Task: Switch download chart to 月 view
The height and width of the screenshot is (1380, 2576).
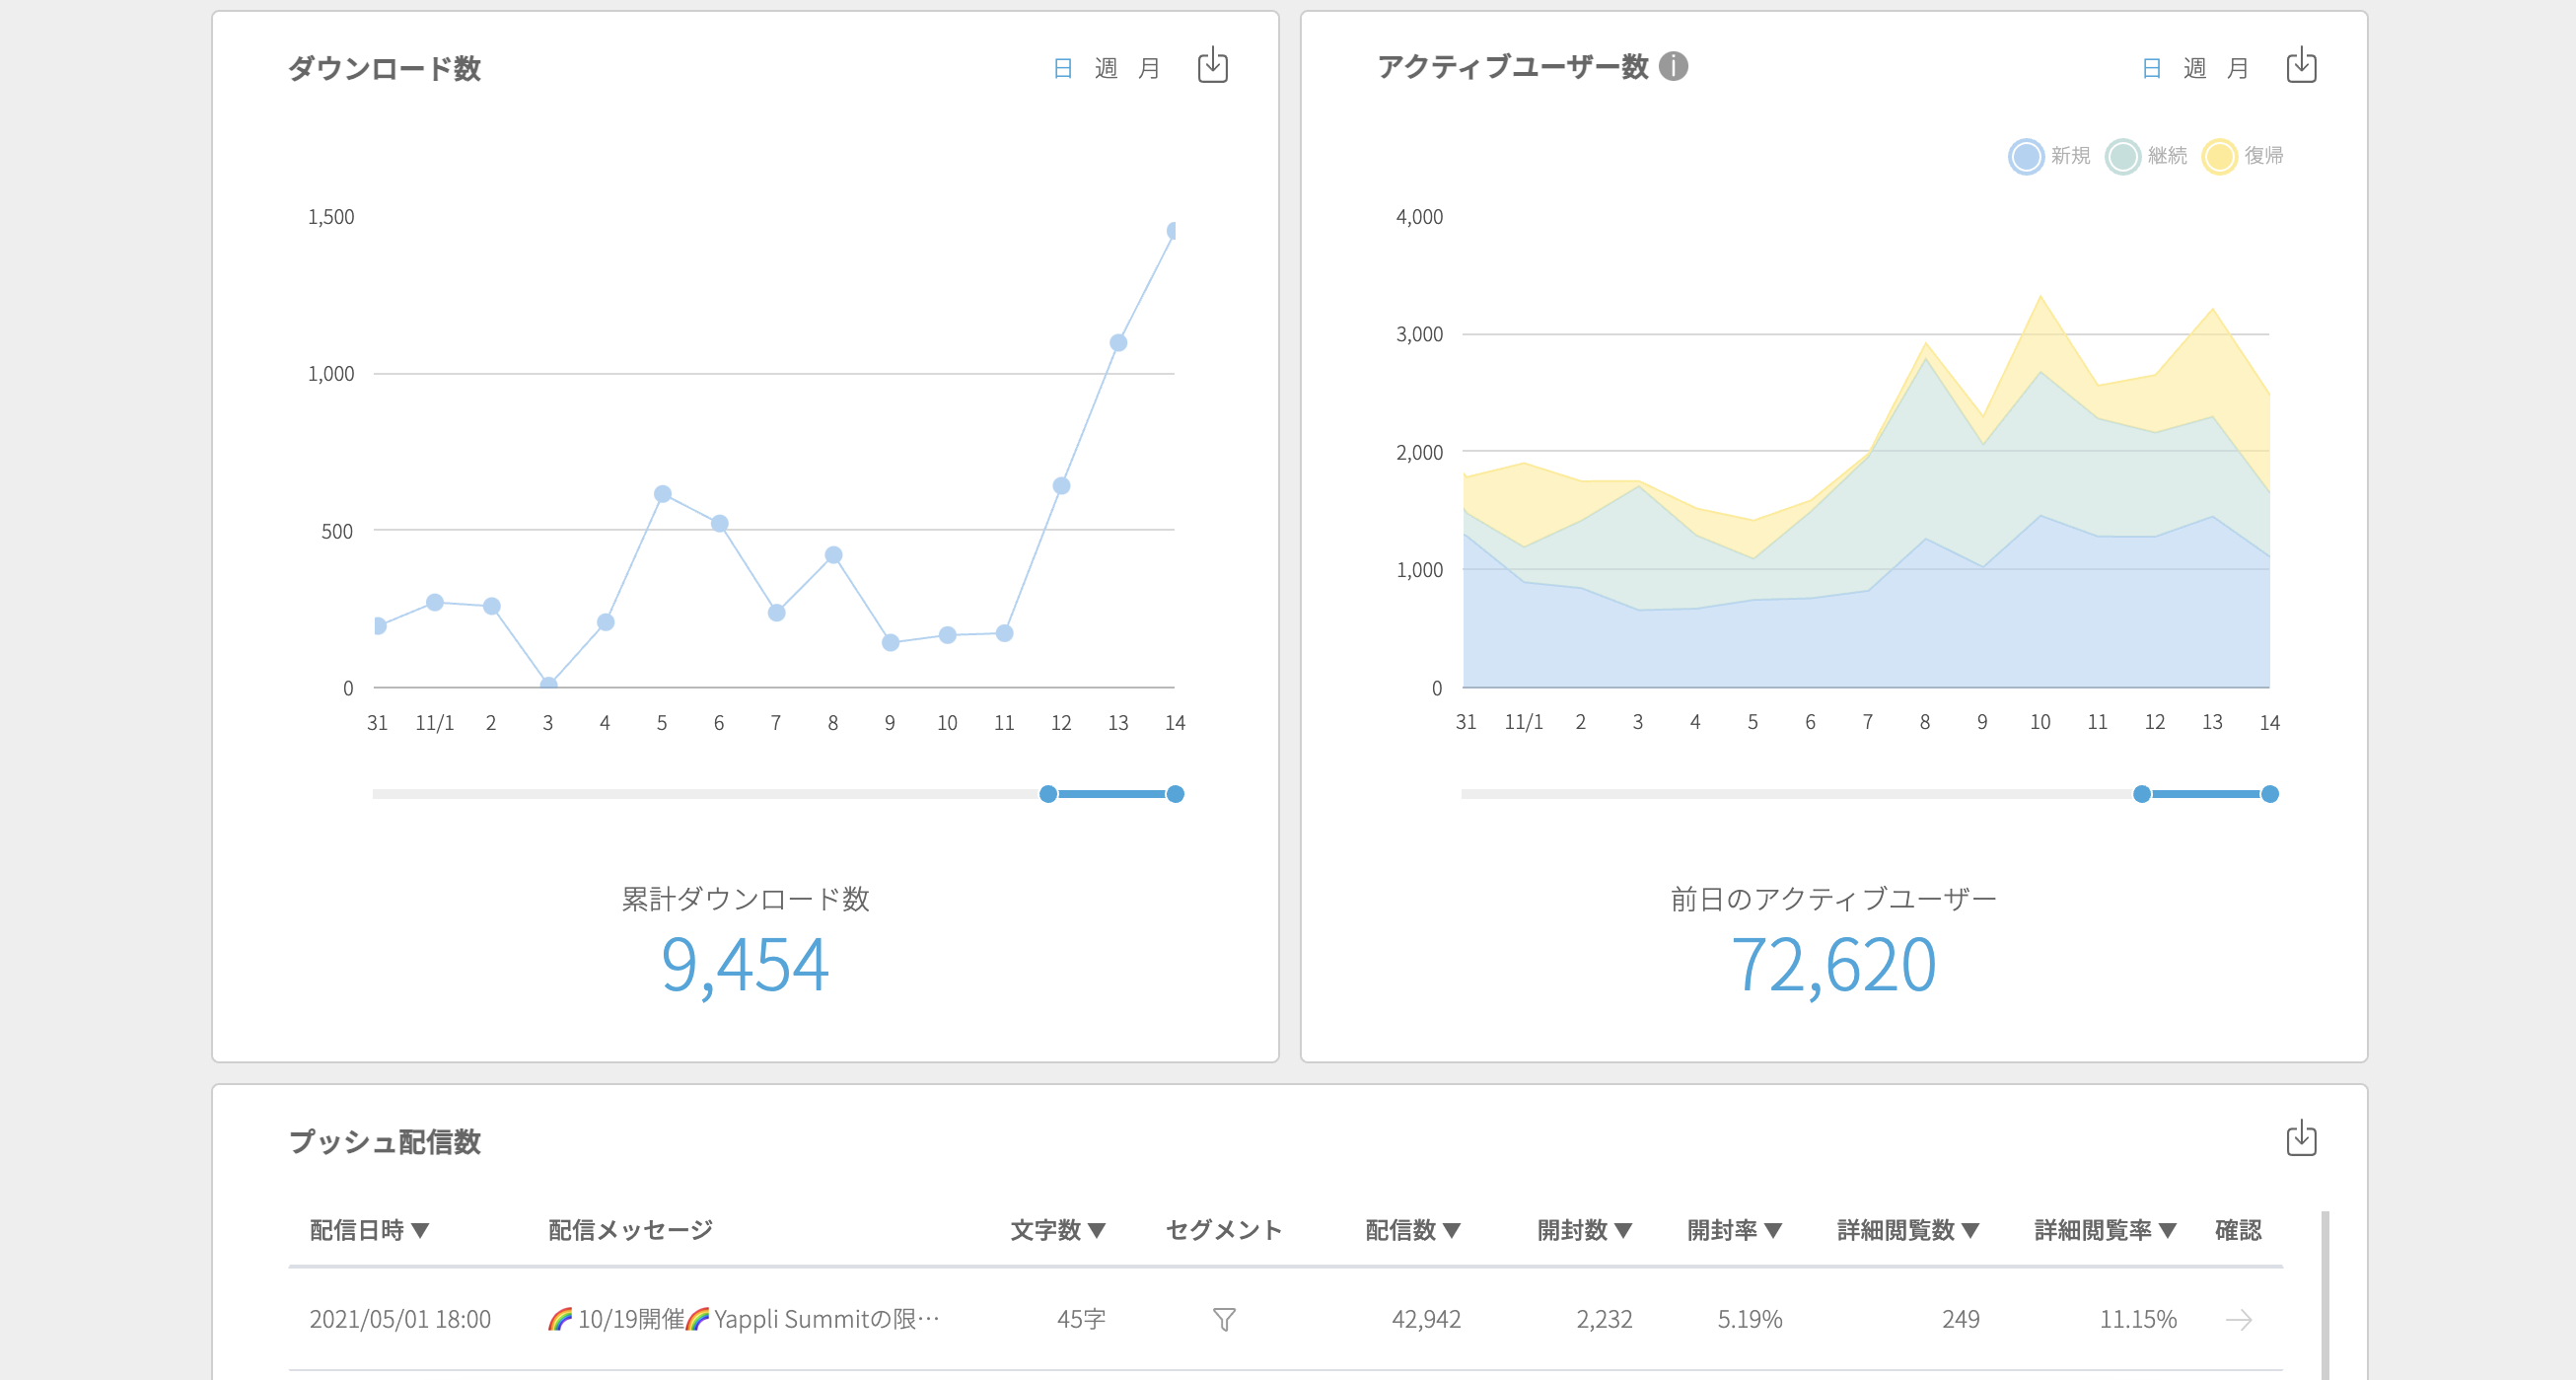Action: point(1149,68)
